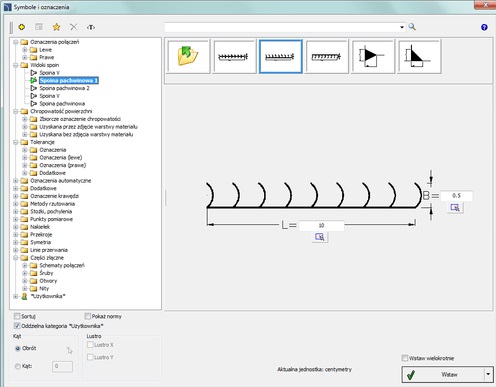
Task: Pick length L from drawing icon
Action: pos(320,237)
